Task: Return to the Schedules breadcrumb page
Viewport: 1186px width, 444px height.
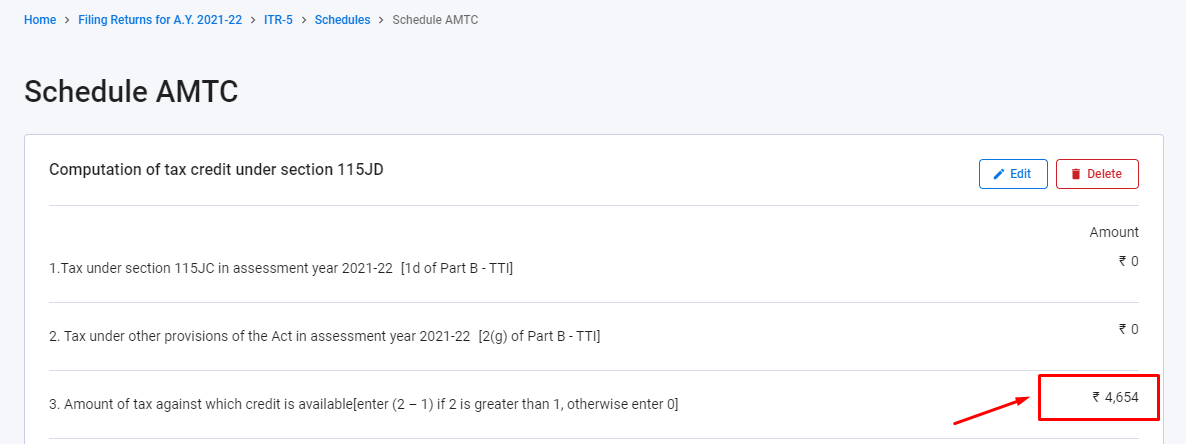Action: pos(342,20)
